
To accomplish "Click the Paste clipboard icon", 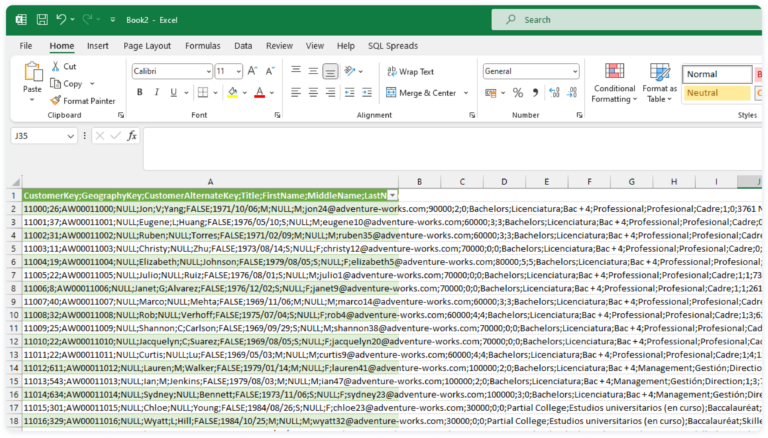I will (x=33, y=72).
